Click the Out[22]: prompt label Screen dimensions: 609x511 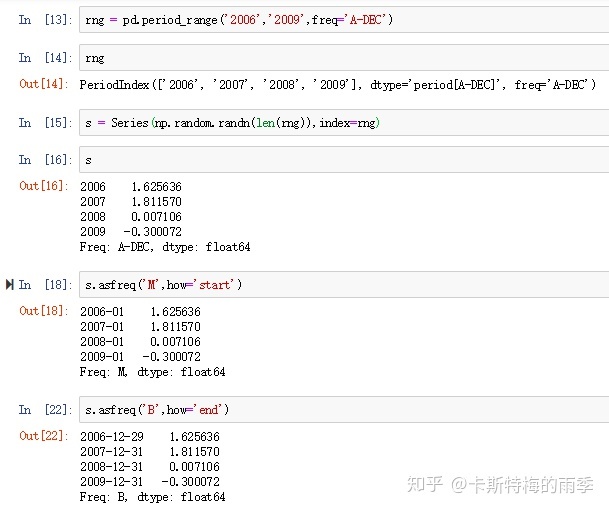coord(44,436)
